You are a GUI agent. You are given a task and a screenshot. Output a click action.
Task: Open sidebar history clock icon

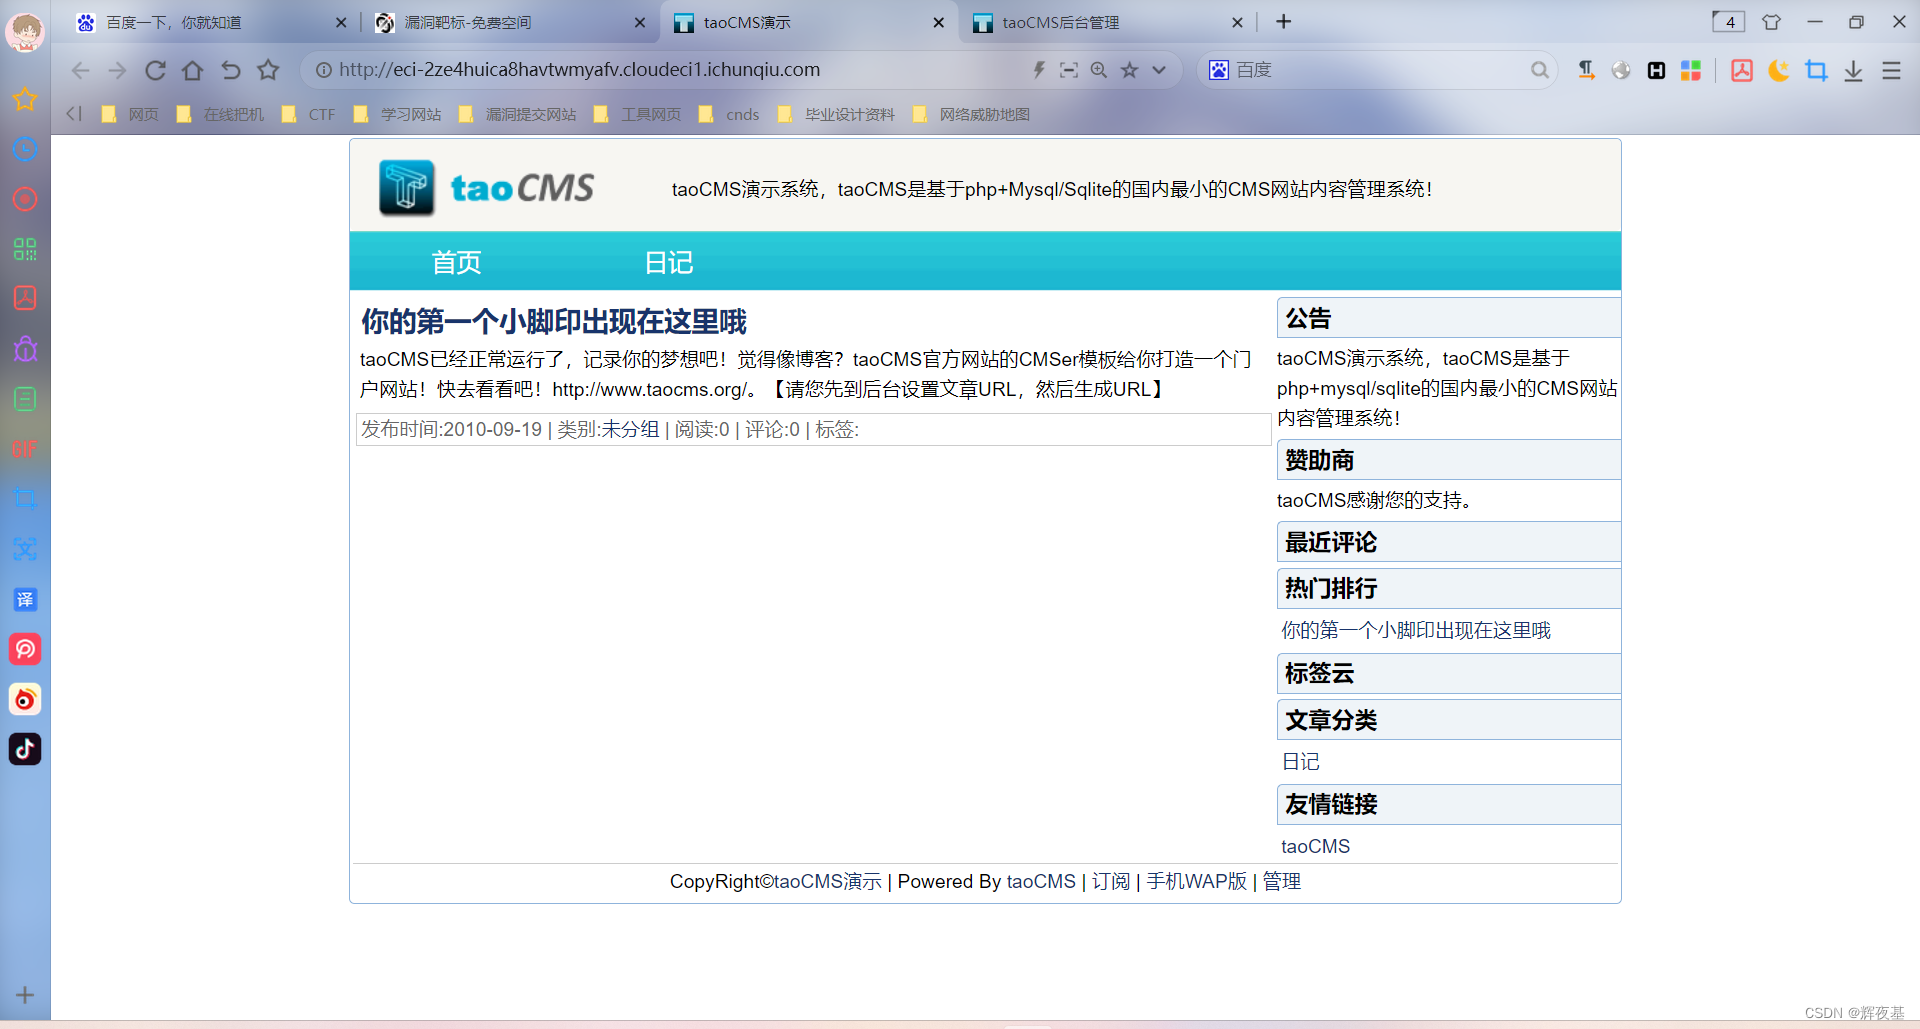(25, 149)
